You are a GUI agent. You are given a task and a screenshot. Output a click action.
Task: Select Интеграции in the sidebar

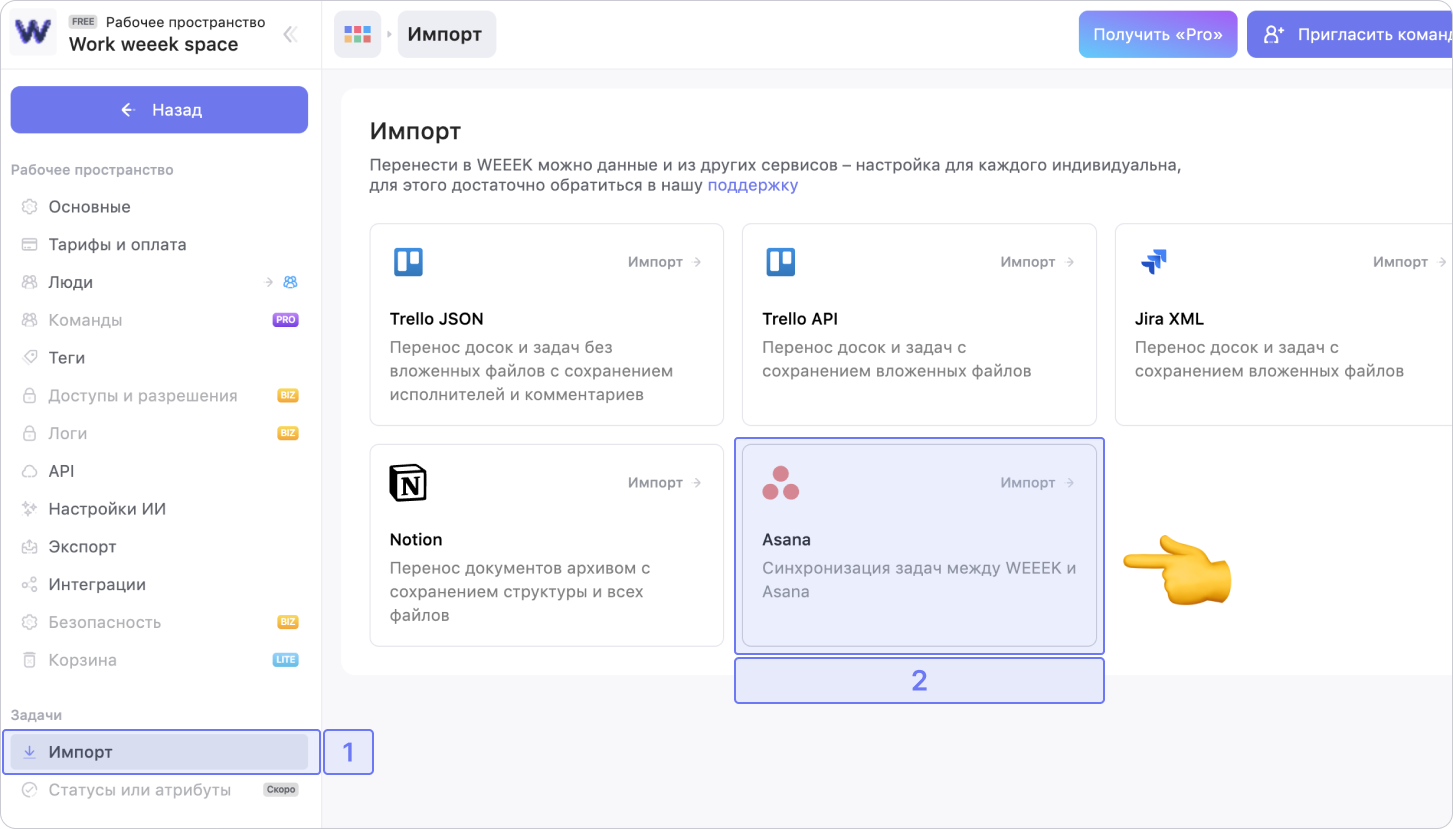click(x=97, y=585)
